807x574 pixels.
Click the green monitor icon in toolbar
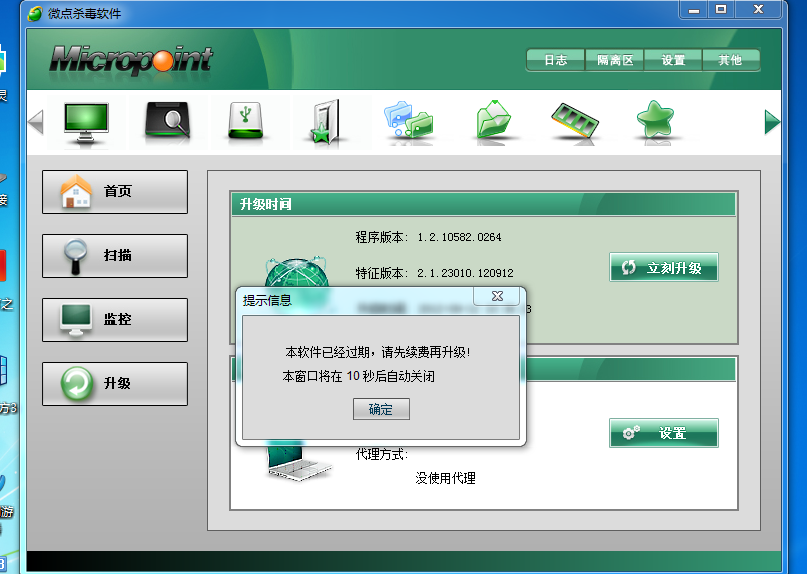[x=86, y=121]
